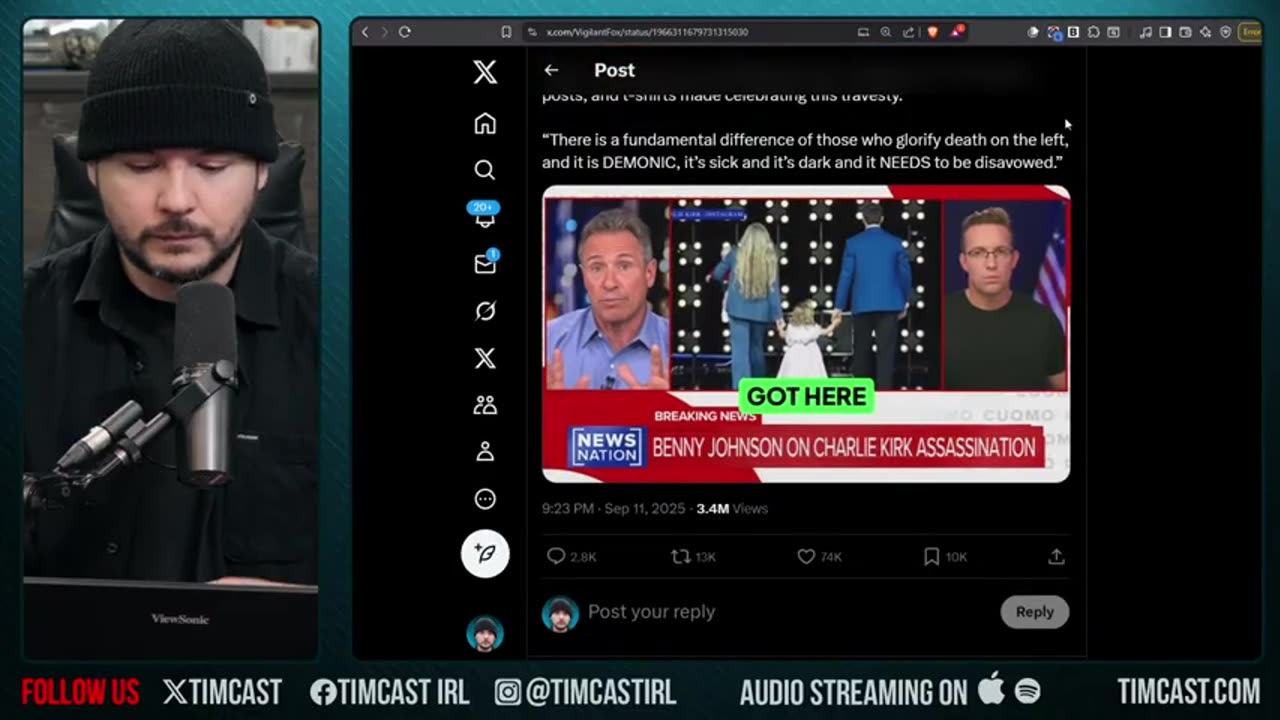Open Premium X icon below Grok
This screenshot has height=720, width=1280.
click(485, 358)
